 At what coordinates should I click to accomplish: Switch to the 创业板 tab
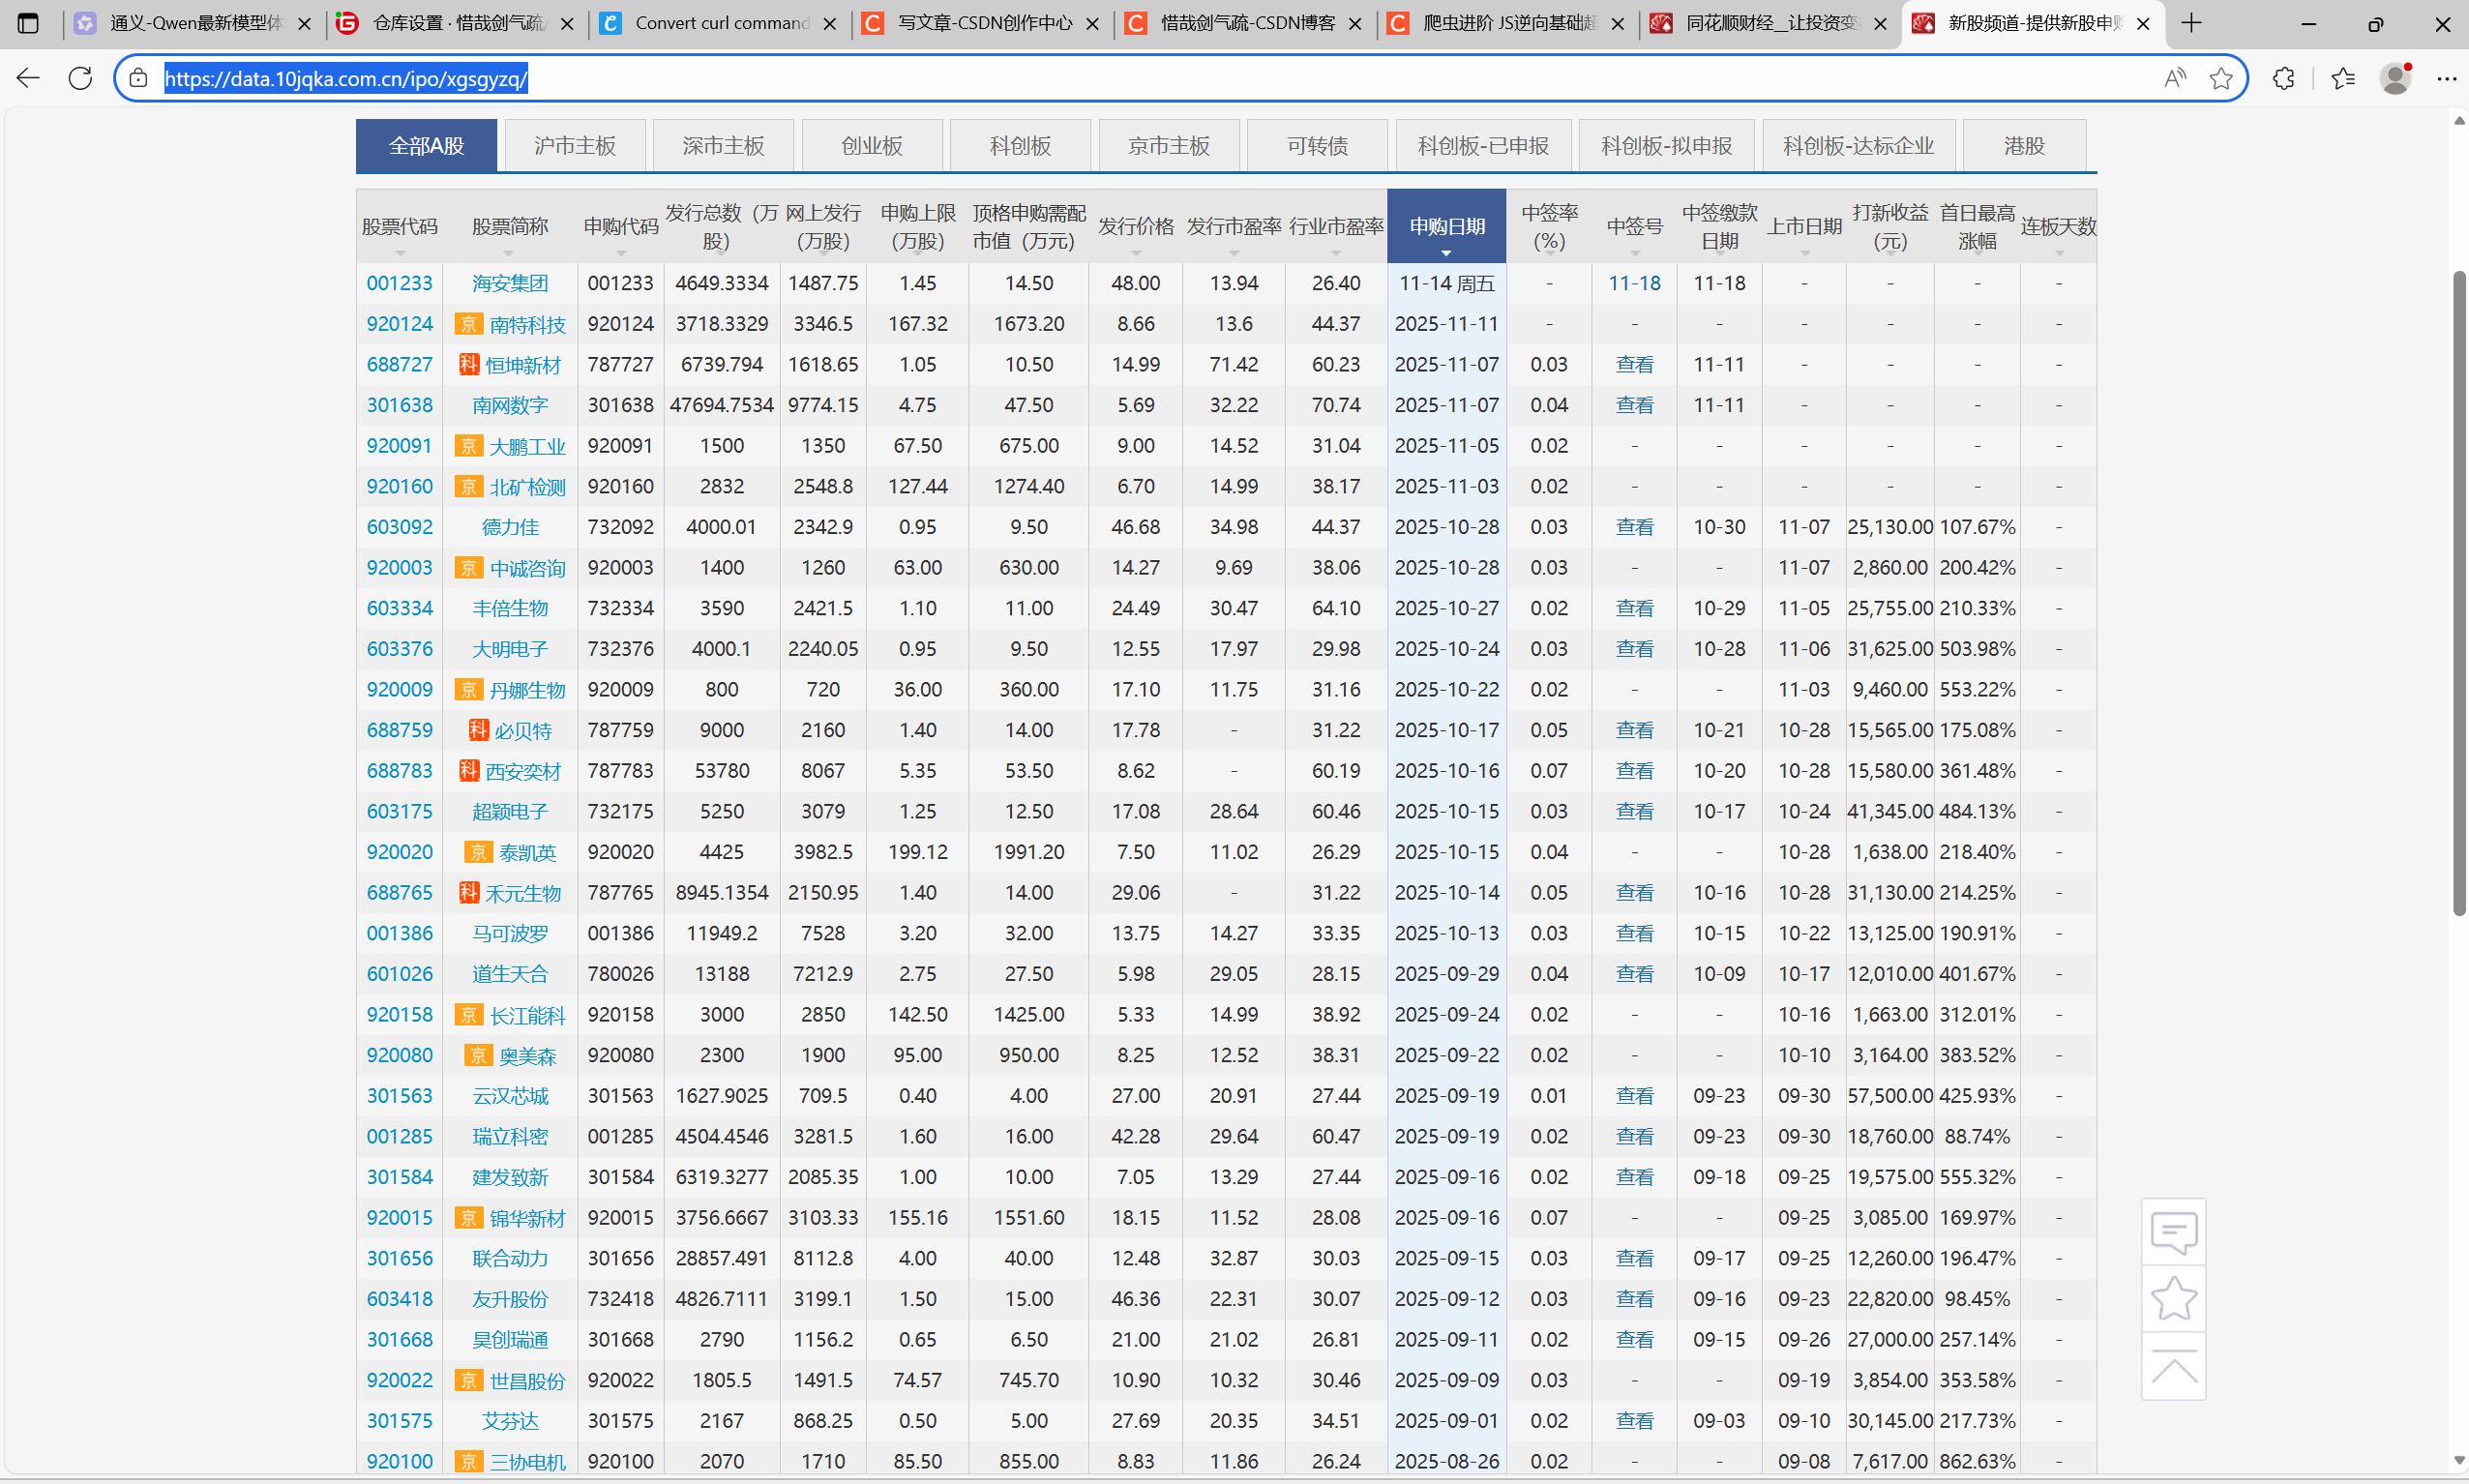871,146
